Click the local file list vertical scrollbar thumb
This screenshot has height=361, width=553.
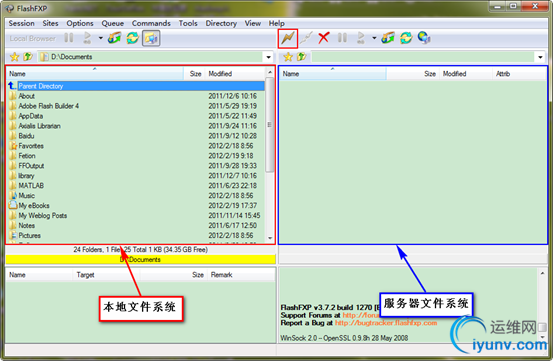(x=270, y=125)
